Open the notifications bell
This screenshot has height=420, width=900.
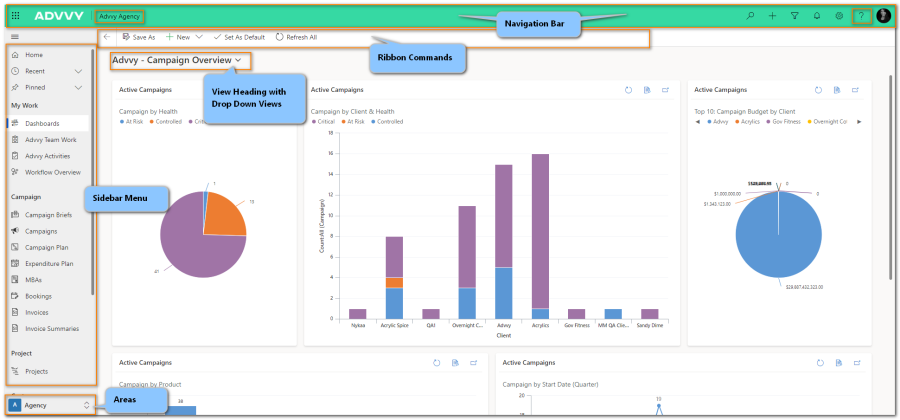point(817,16)
